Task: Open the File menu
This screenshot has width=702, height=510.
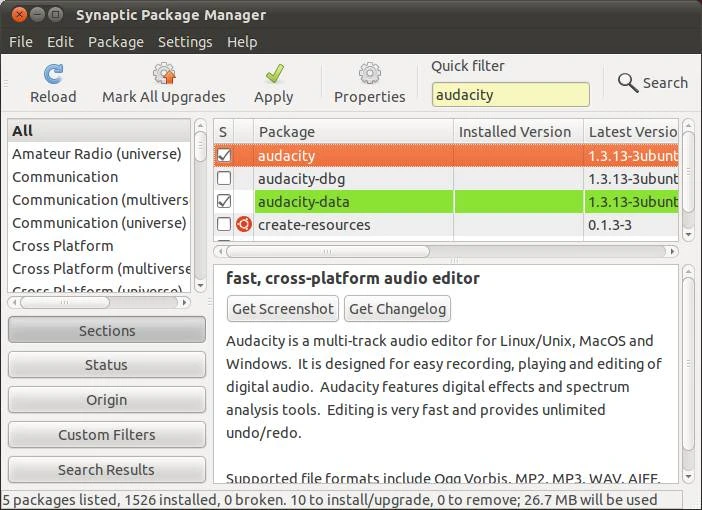Action: pos(21,42)
